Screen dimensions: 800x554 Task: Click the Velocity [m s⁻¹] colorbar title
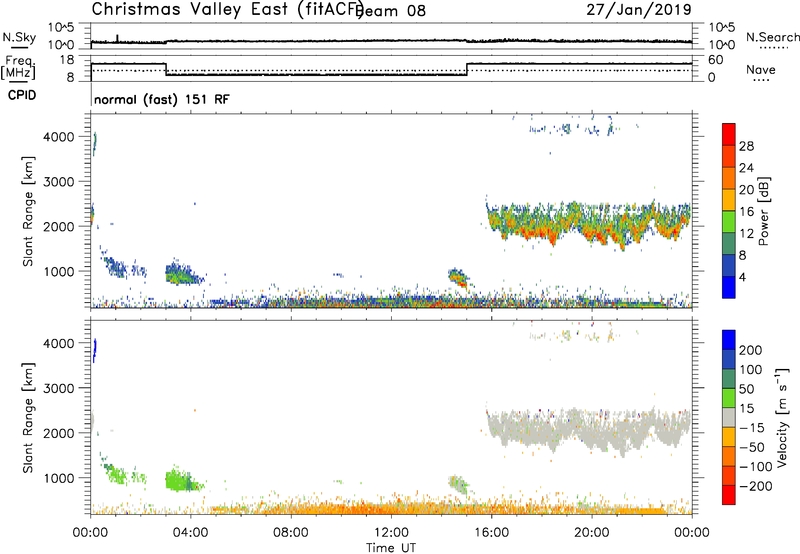[x=782, y=417]
